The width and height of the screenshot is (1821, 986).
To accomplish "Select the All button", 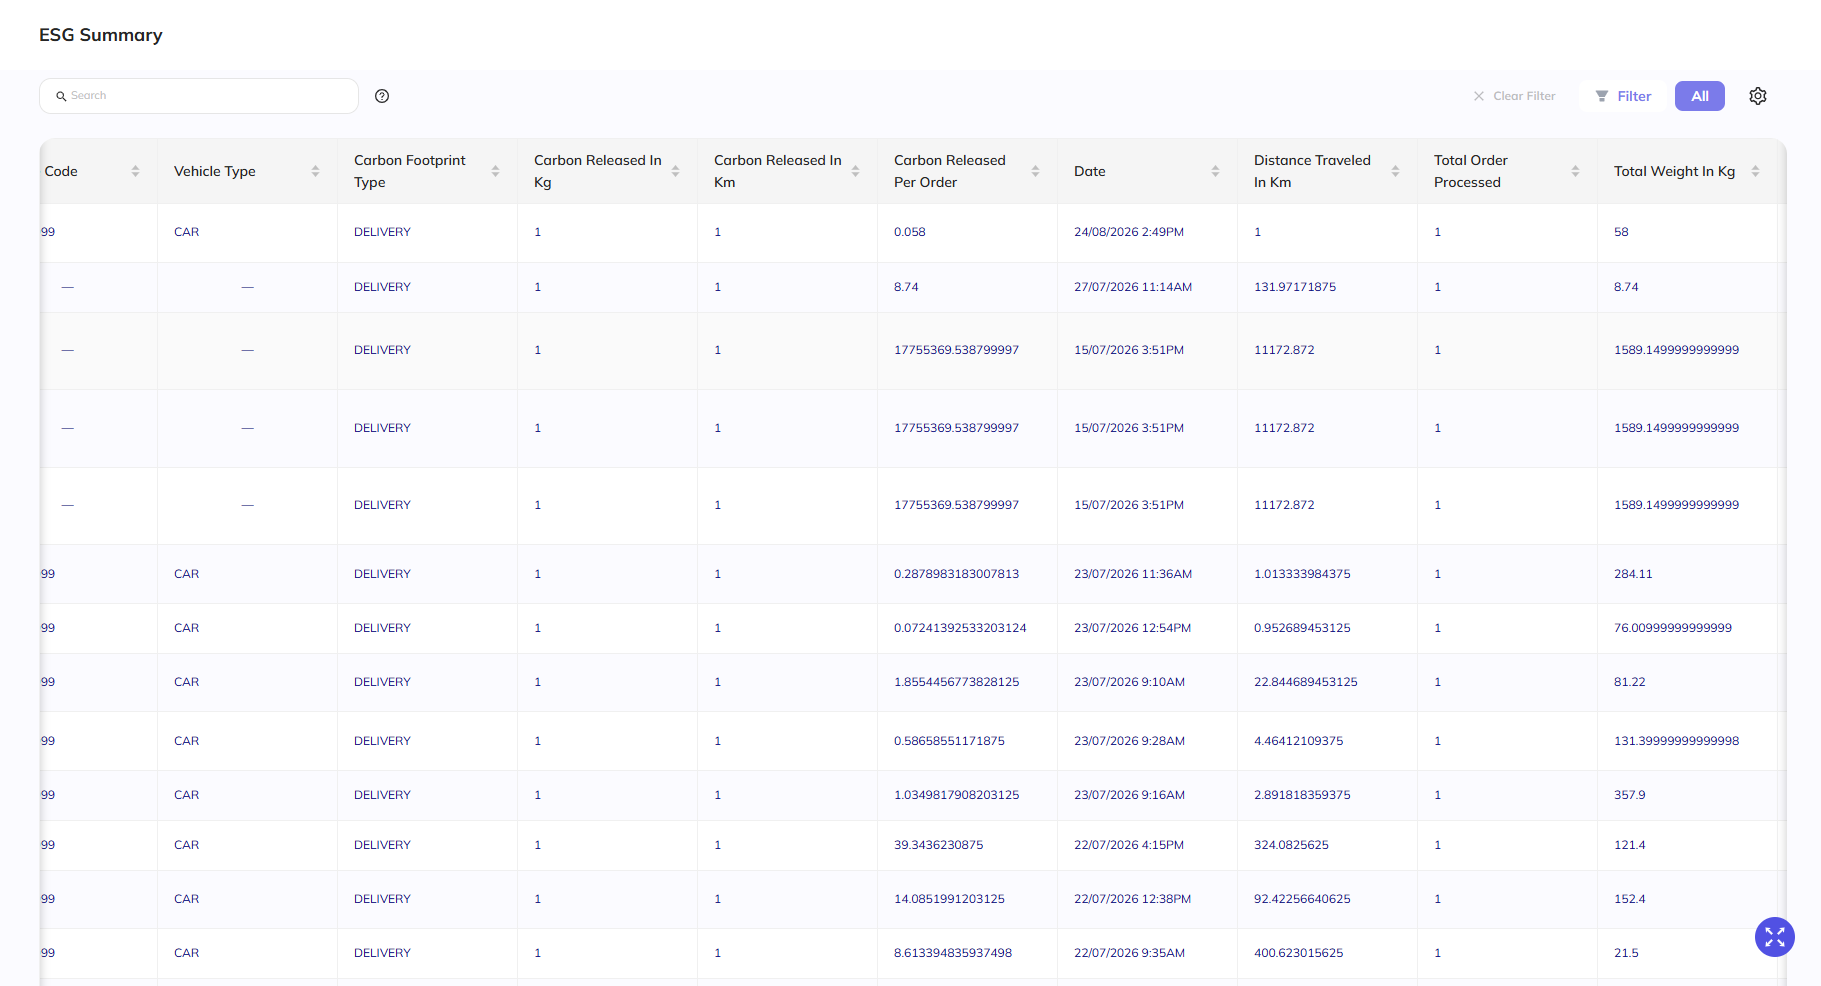I will pos(1700,96).
